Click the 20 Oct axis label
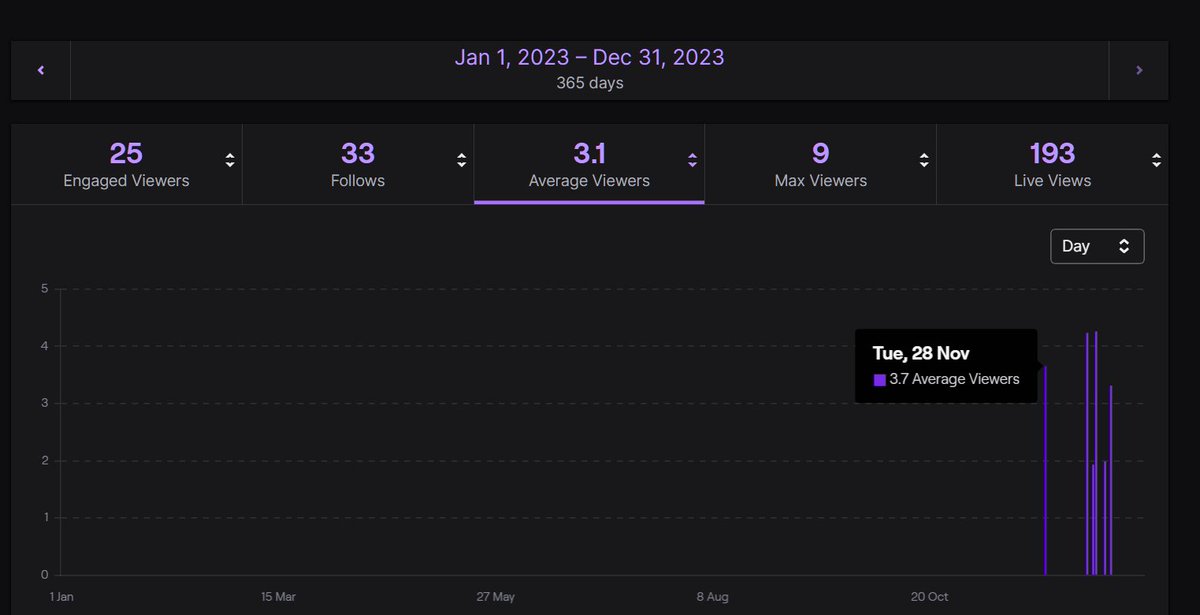 coord(928,596)
